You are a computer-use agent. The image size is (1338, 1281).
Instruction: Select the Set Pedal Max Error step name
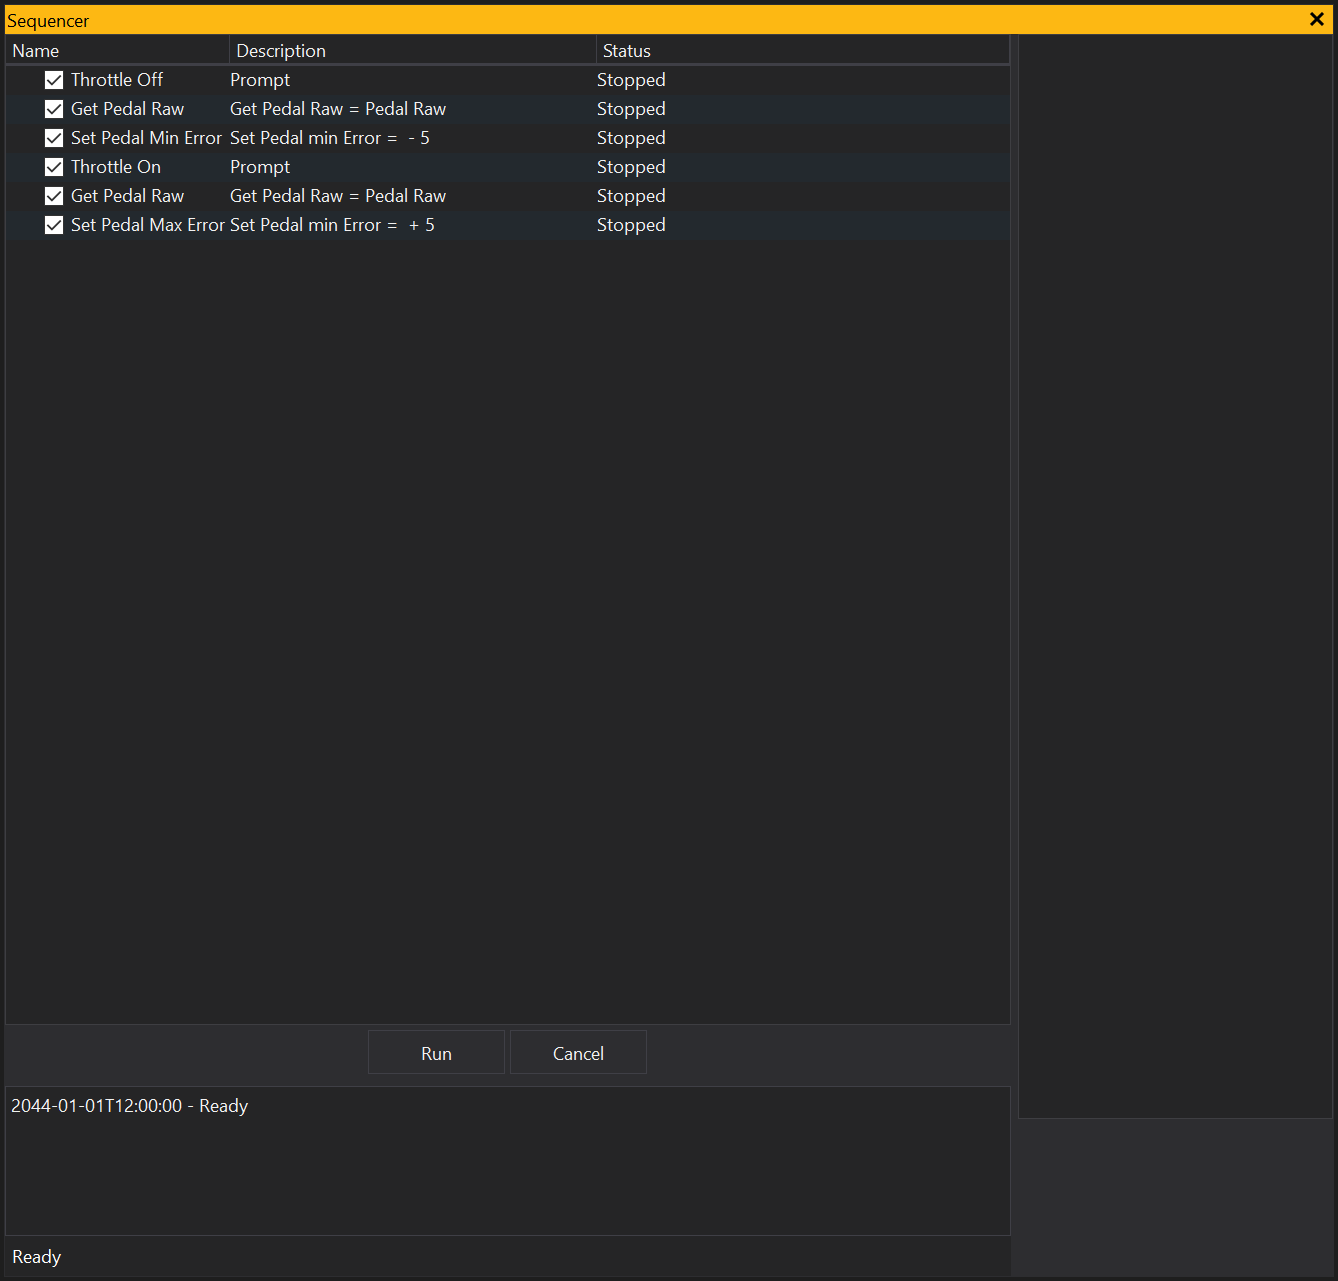click(147, 225)
